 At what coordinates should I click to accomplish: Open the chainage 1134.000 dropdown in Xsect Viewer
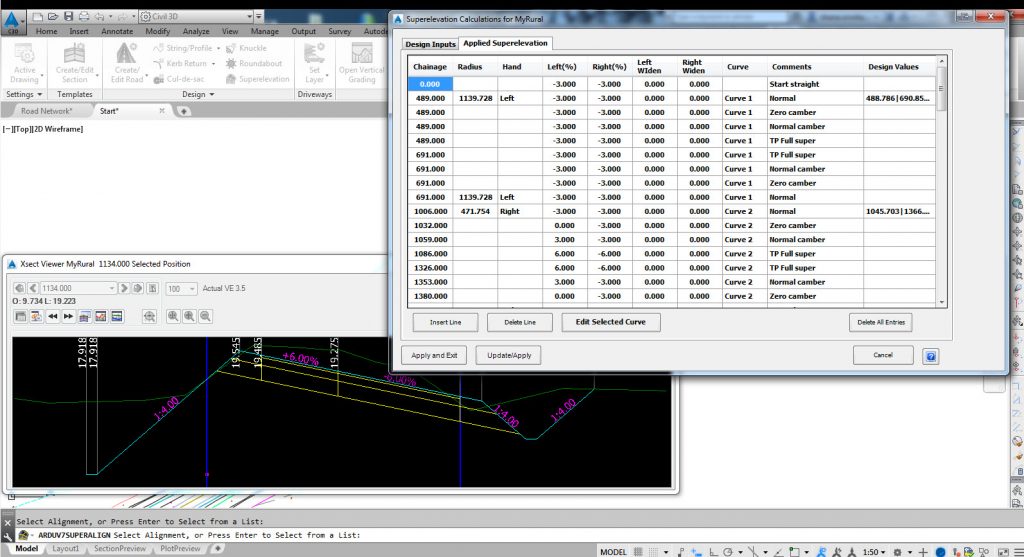point(111,288)
